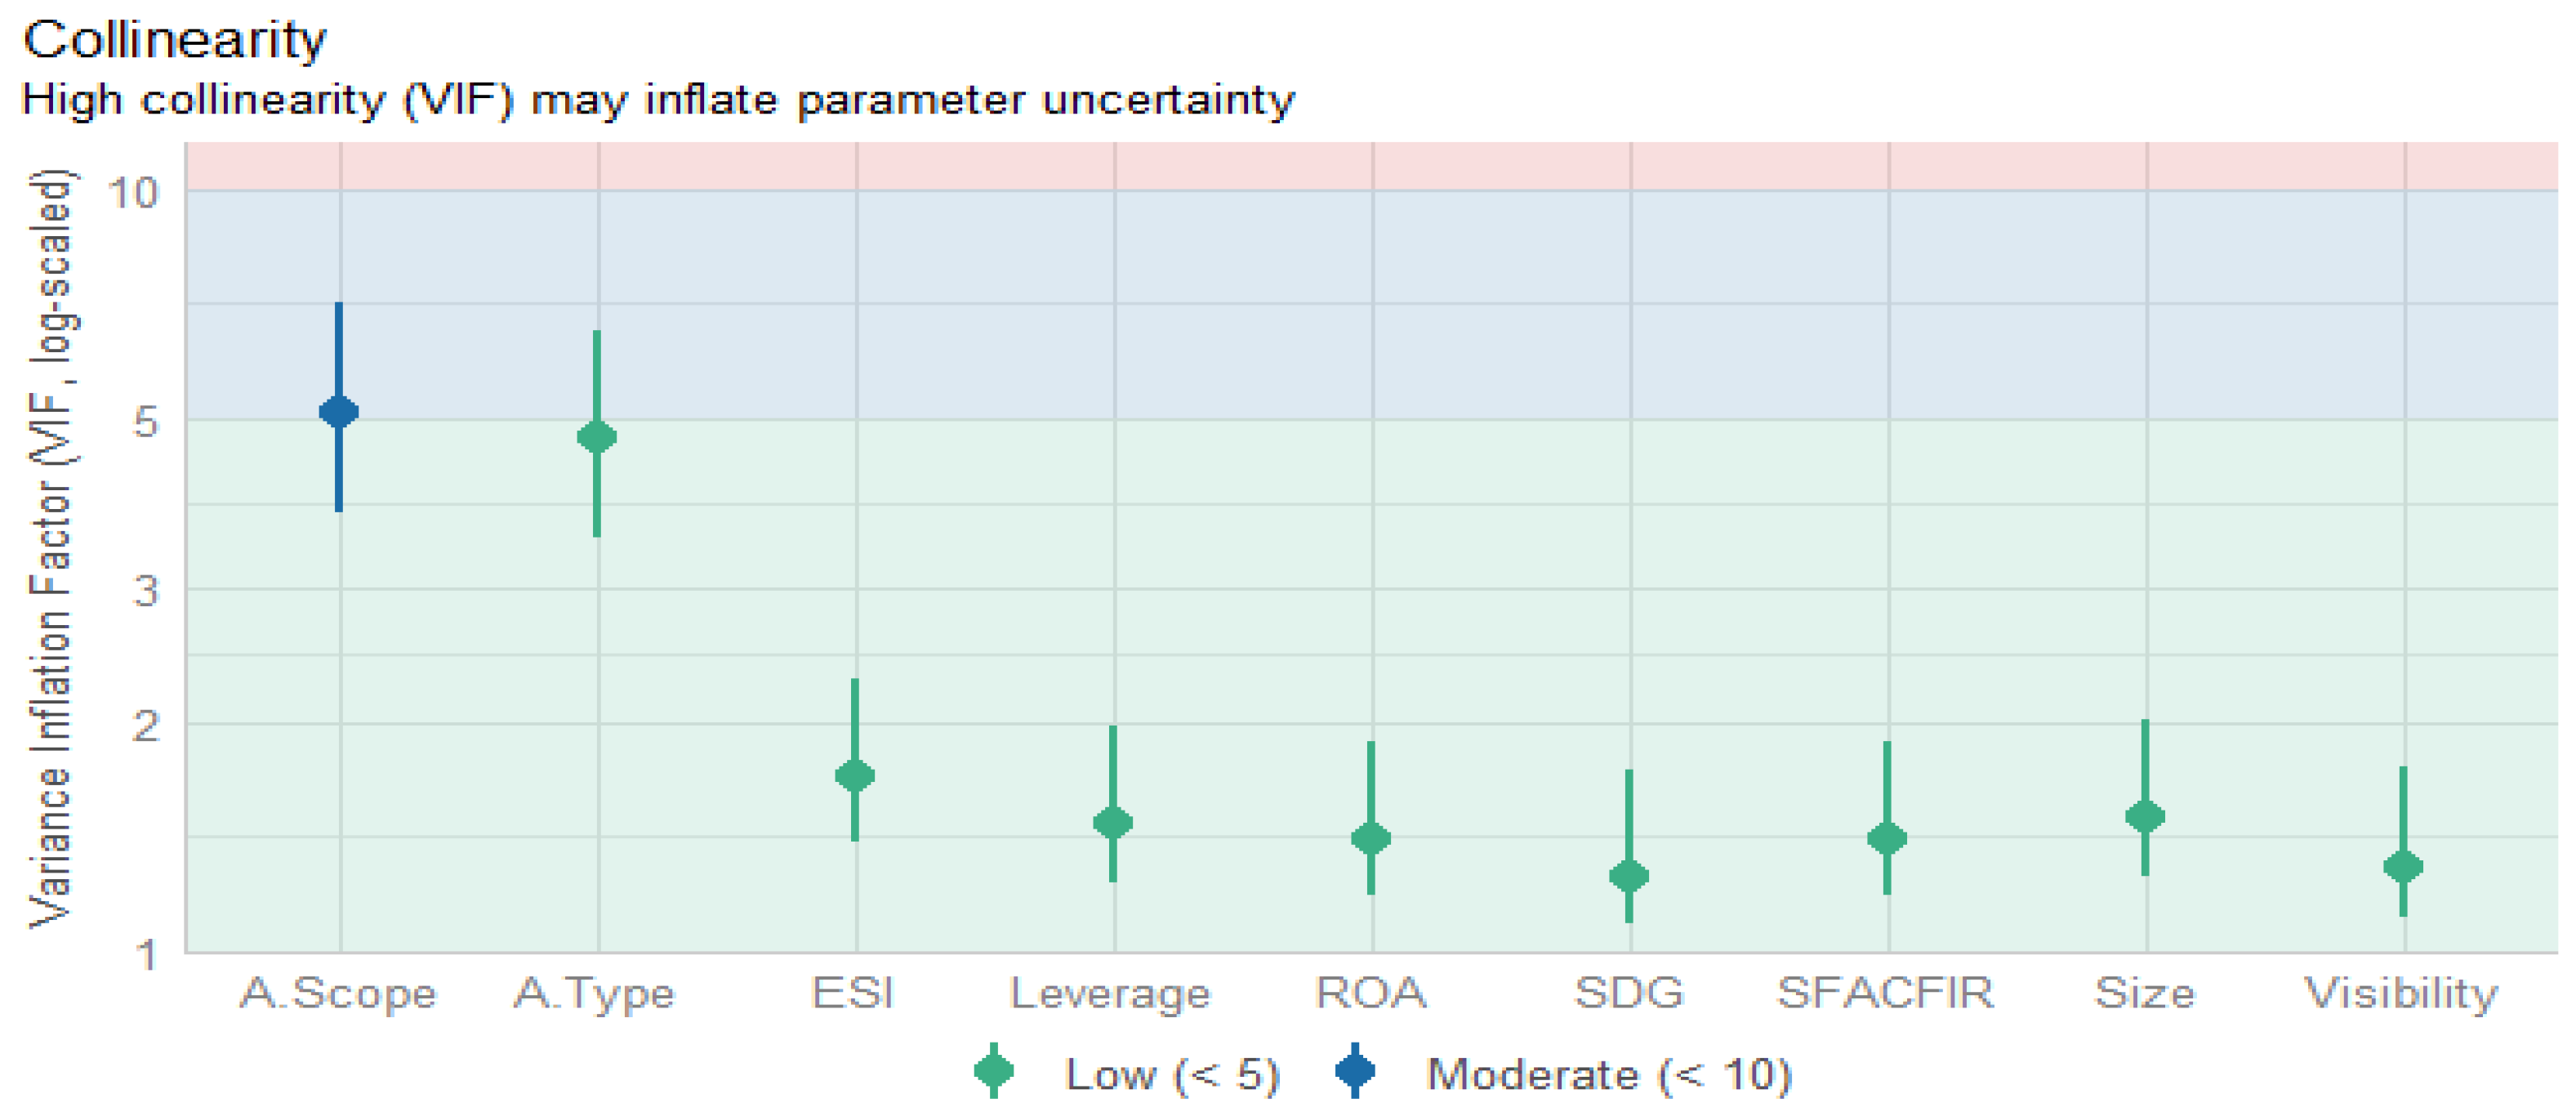Select the SFACFIR point marker
Viewport: 2576px width, 1112px height.
coord(1887,838)
